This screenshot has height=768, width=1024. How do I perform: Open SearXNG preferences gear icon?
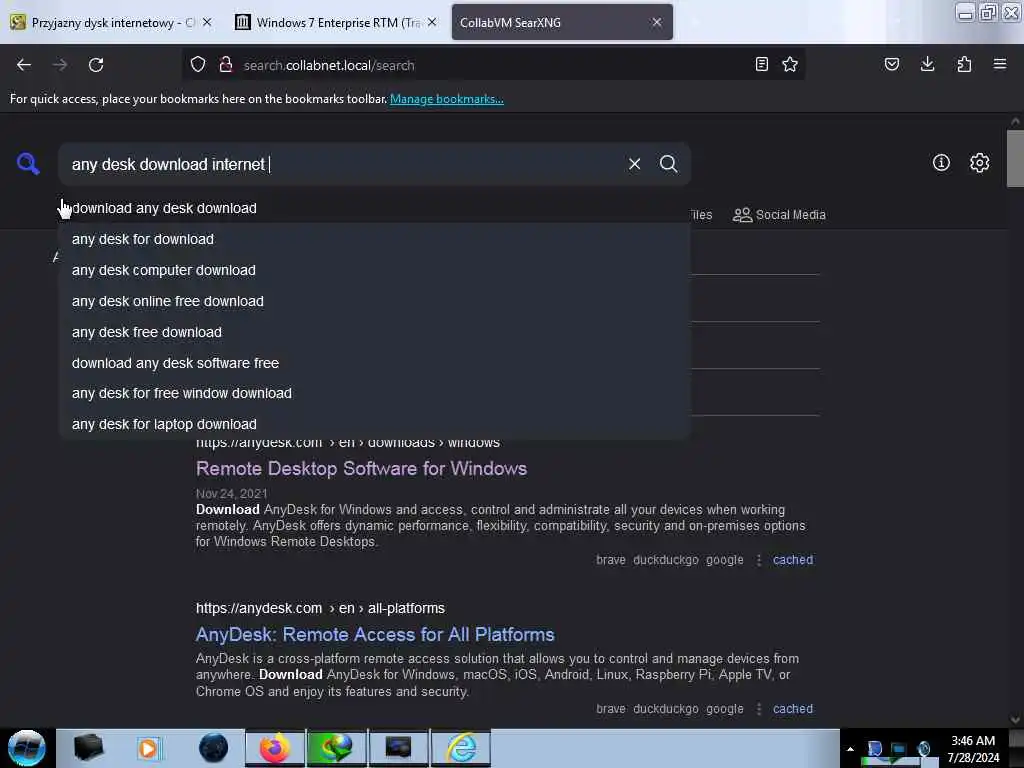(x=979, y=163)
